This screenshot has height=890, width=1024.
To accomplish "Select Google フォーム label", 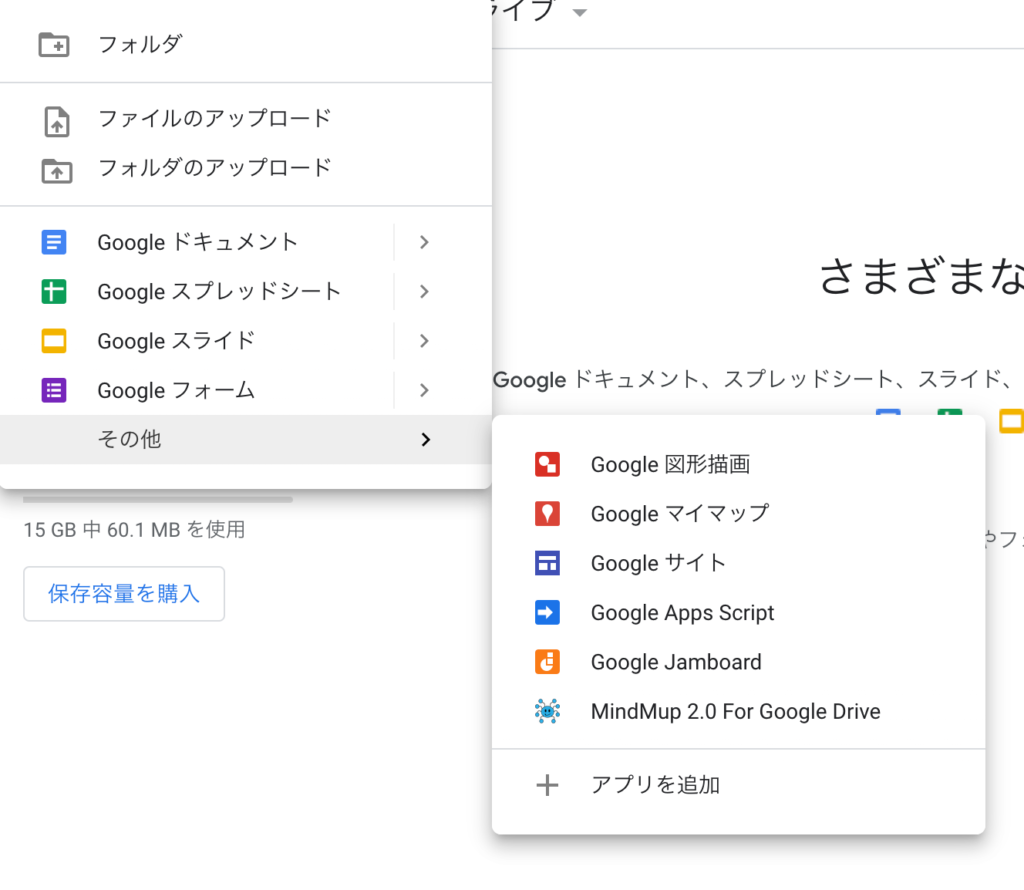I will click(176, 390).
